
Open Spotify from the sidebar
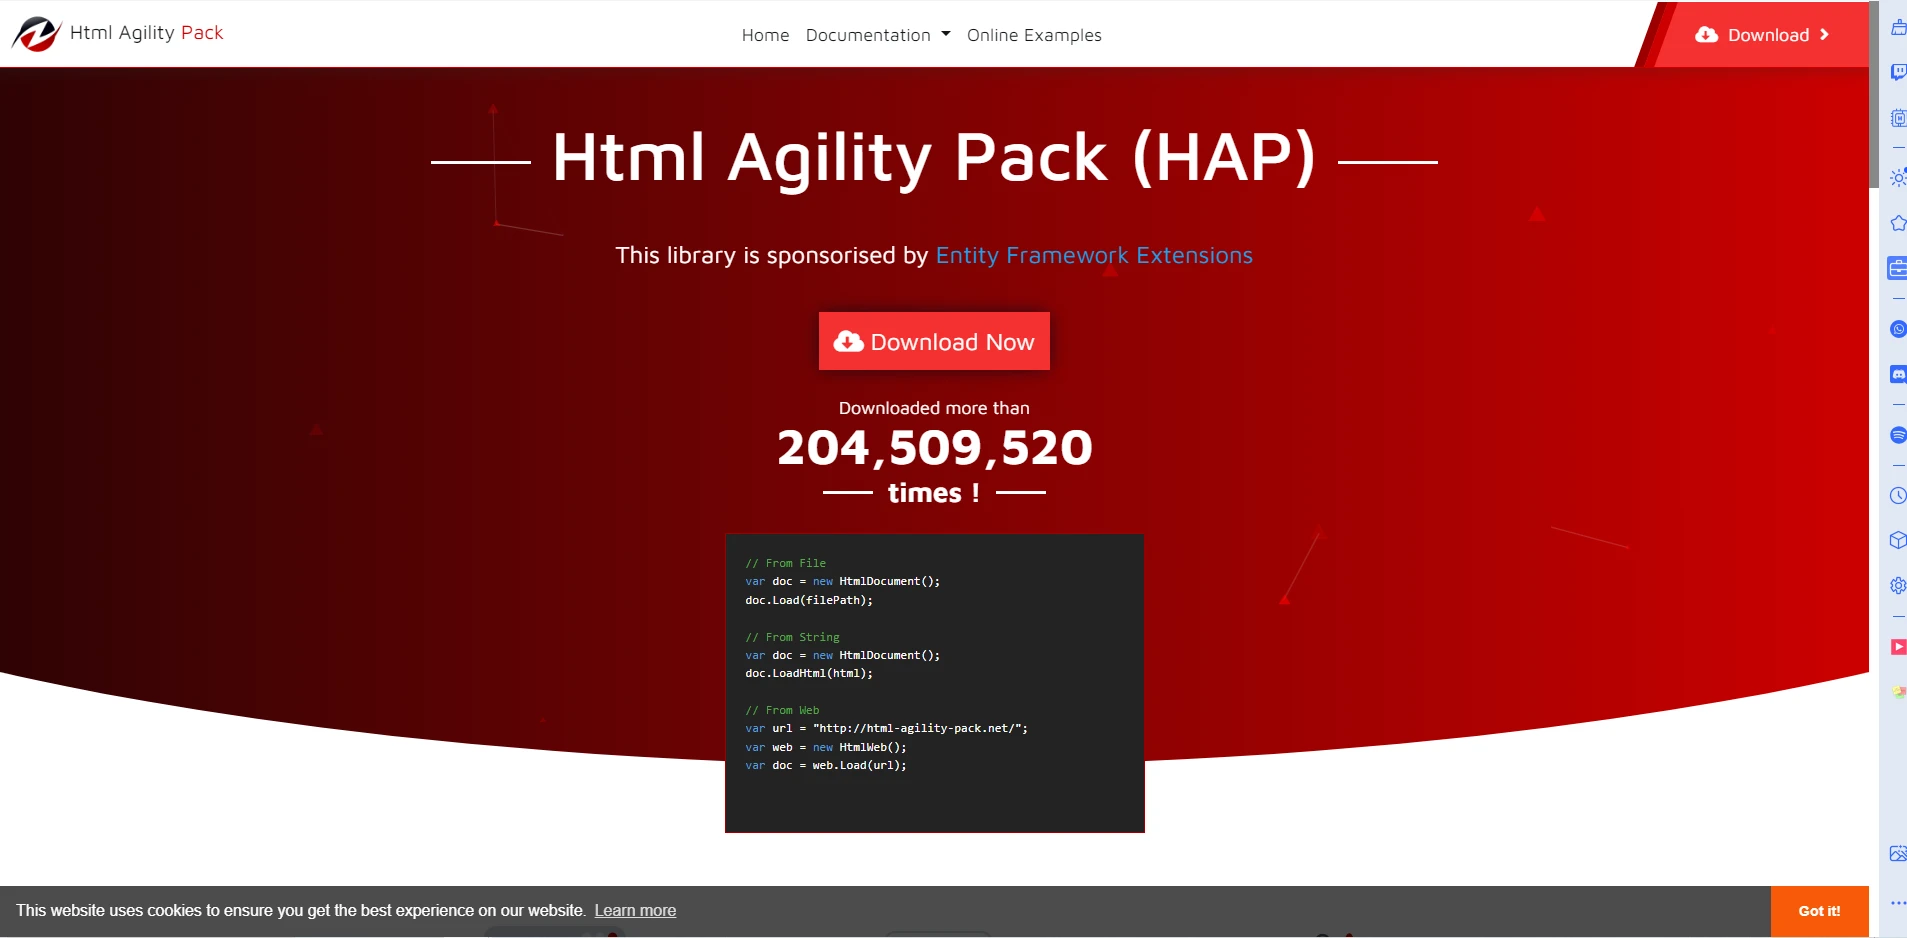(1898, 435)
